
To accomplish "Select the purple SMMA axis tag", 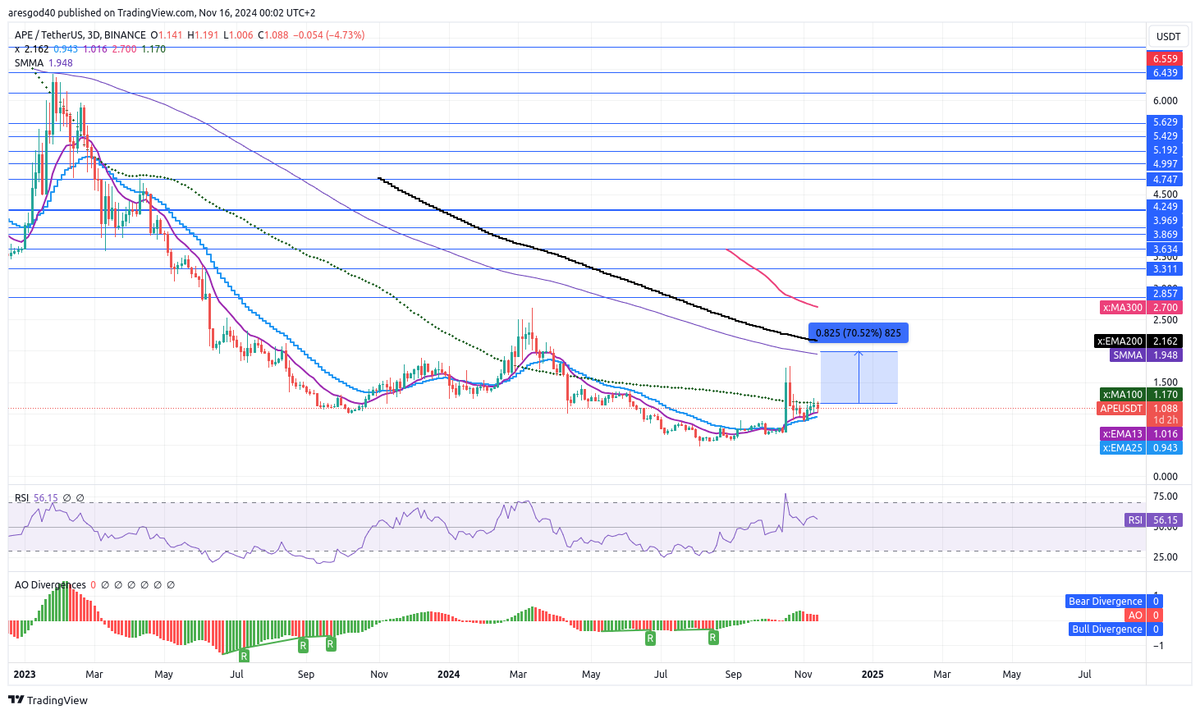I will pyautogui.click(x=1127, y=355).
